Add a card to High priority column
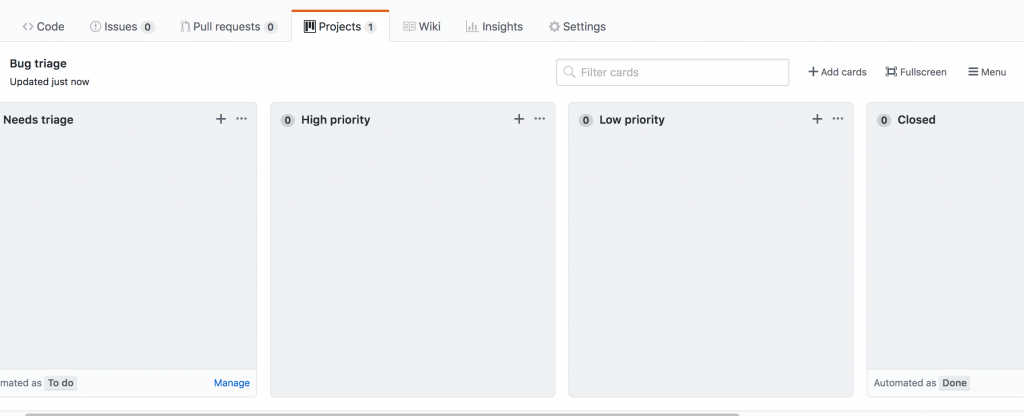 coord(519,119)
